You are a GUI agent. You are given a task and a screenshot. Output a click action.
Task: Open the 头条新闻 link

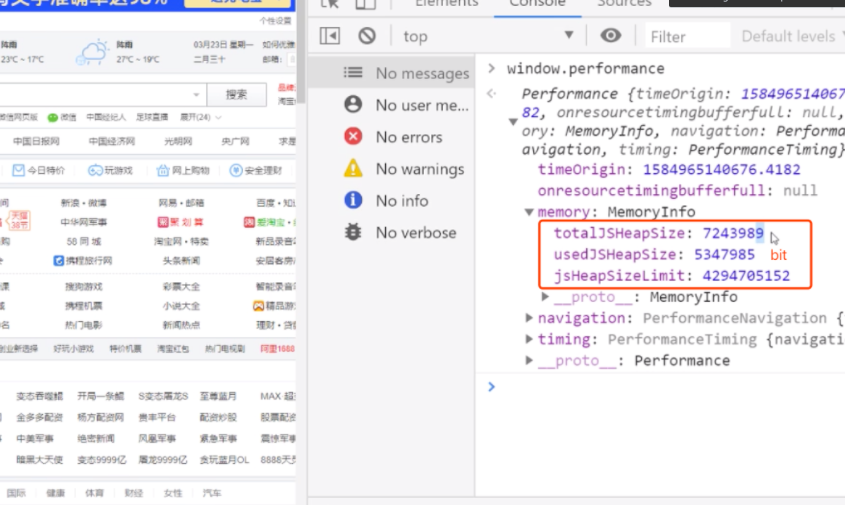181,261
